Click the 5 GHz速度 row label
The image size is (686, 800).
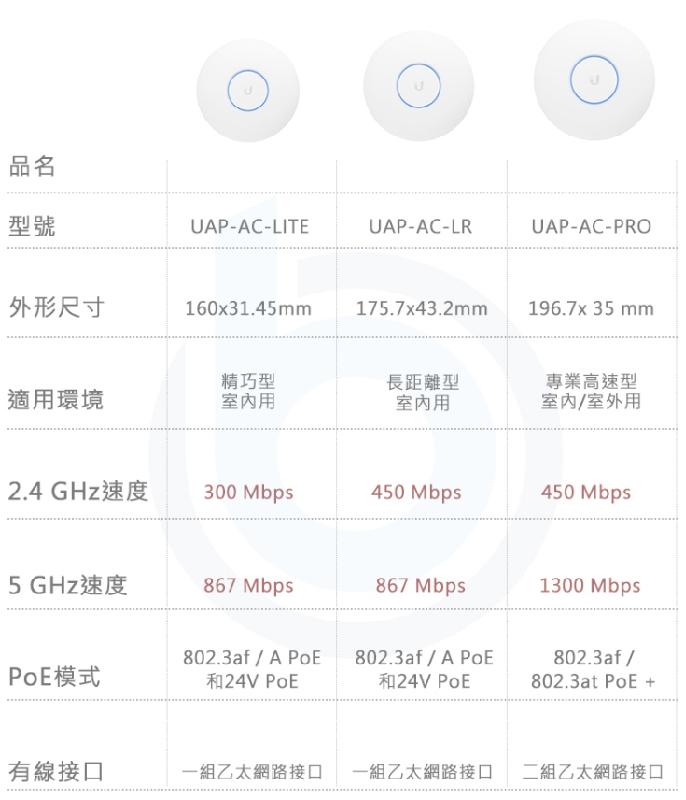67,585
